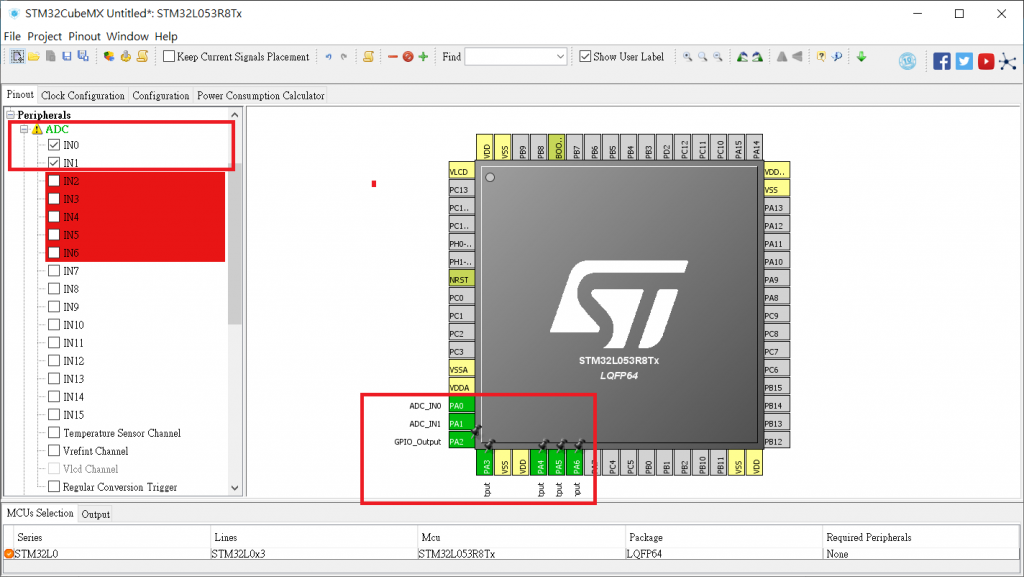The width and height of the screenshot is (1024, 577).
Task: Click the scroll icon after the Redo arrow
Action: tap(368, 57)
